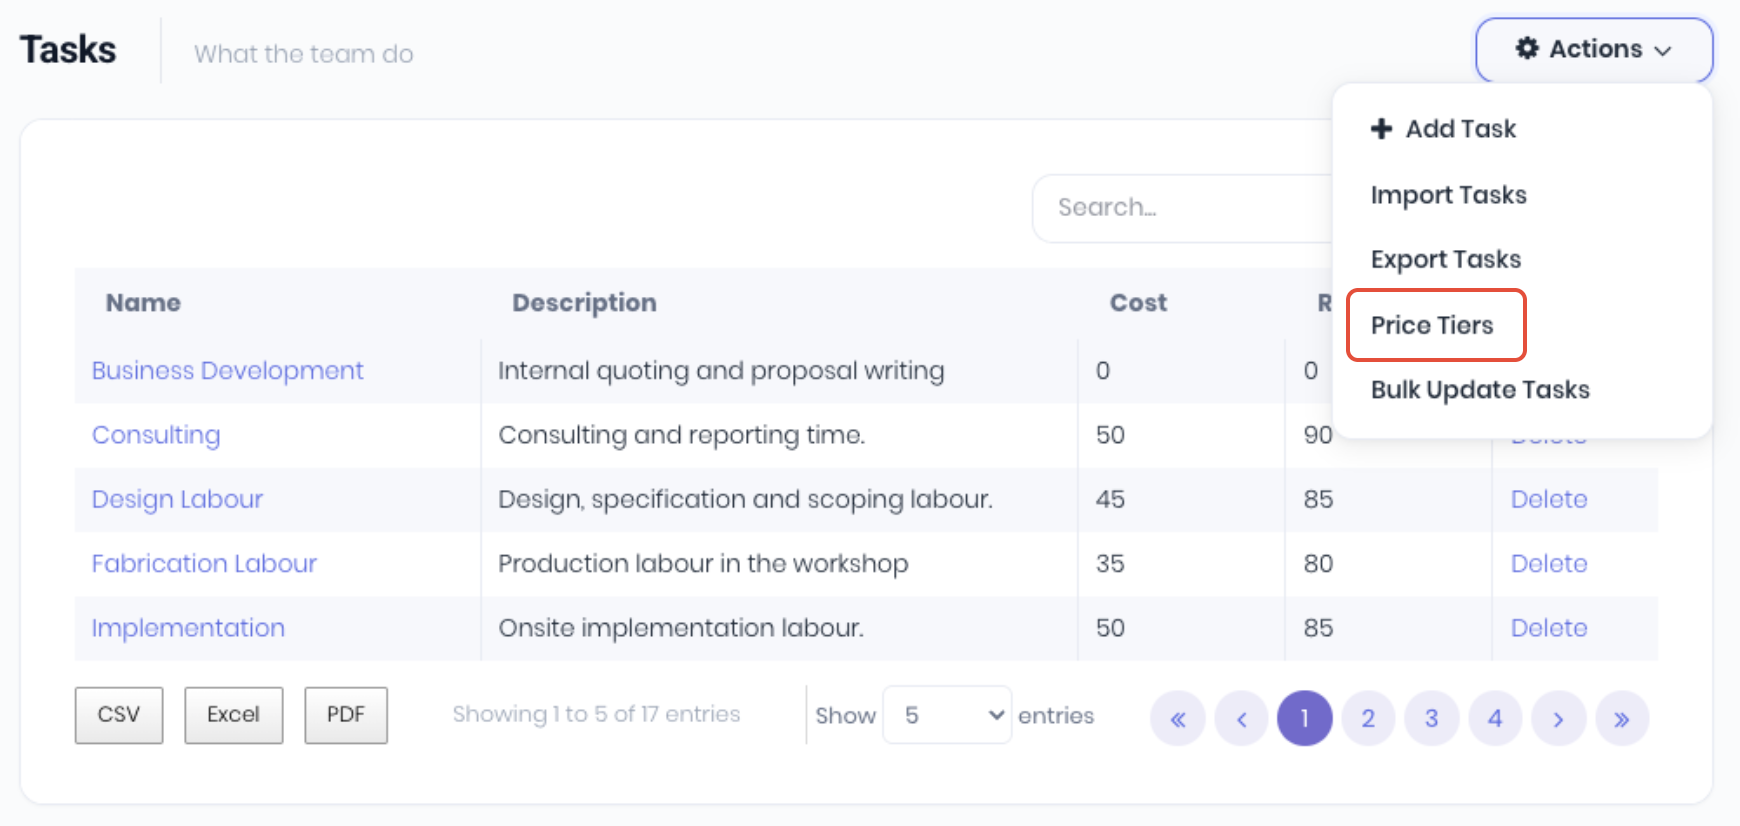
Task: Choose Export Tasks menu entry
Action: 1445,260
